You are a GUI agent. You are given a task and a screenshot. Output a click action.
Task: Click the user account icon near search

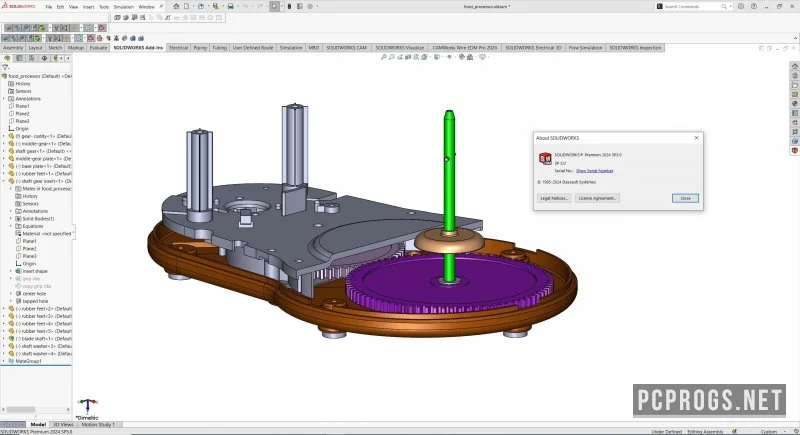tap(741, 6)
